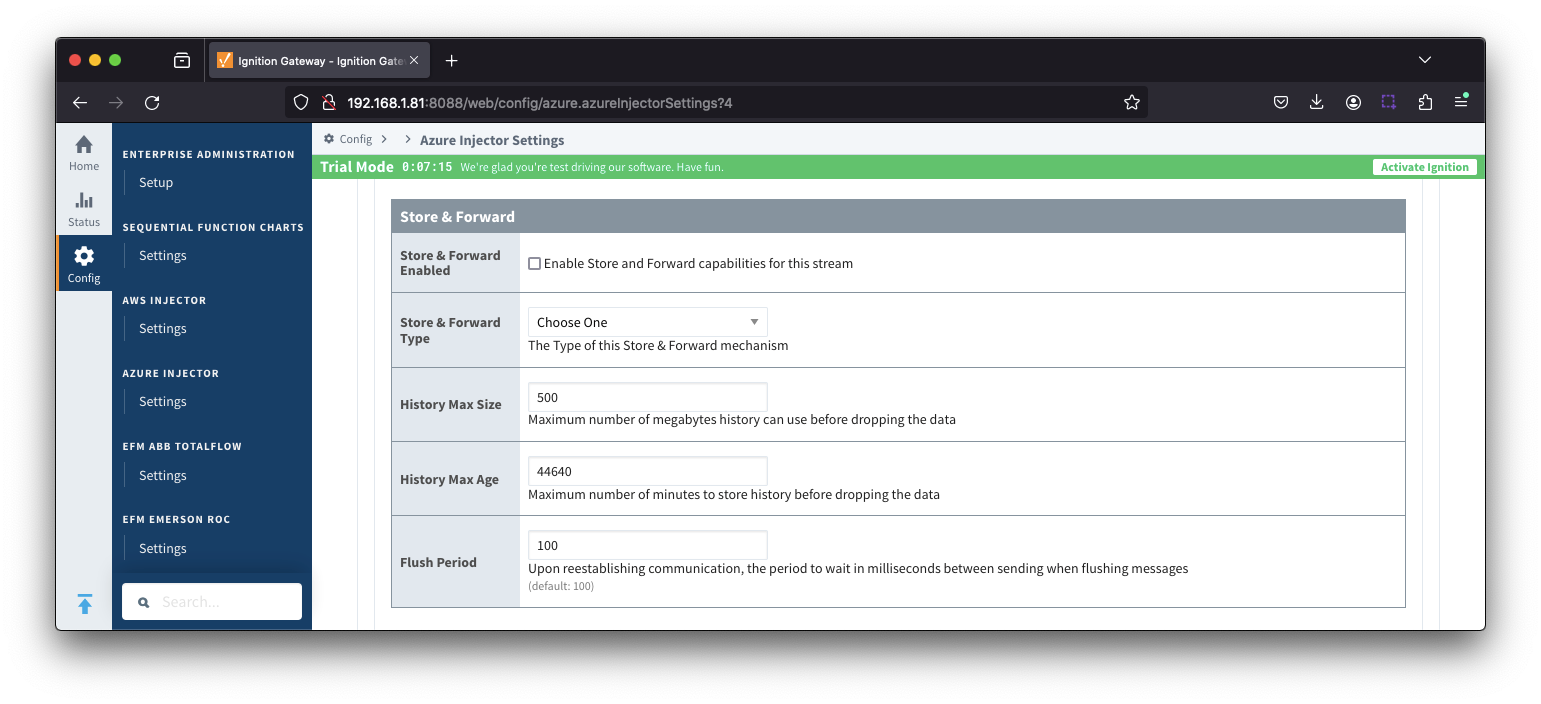Open the Firefox hamburger menu
This screenshot has width=1541, height=704.
[1461, 103]
